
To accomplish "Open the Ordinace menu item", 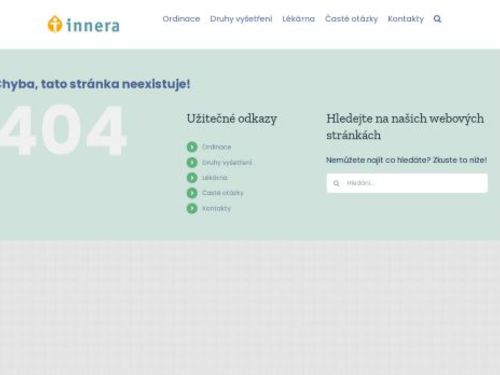I will (x=181, y=19).
